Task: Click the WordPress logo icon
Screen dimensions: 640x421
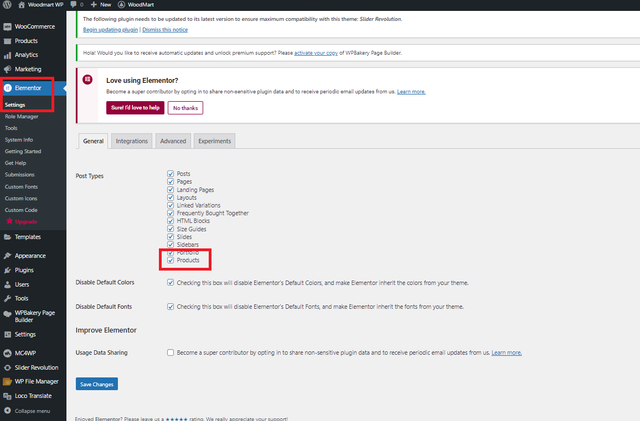Action: coord(7,4)
